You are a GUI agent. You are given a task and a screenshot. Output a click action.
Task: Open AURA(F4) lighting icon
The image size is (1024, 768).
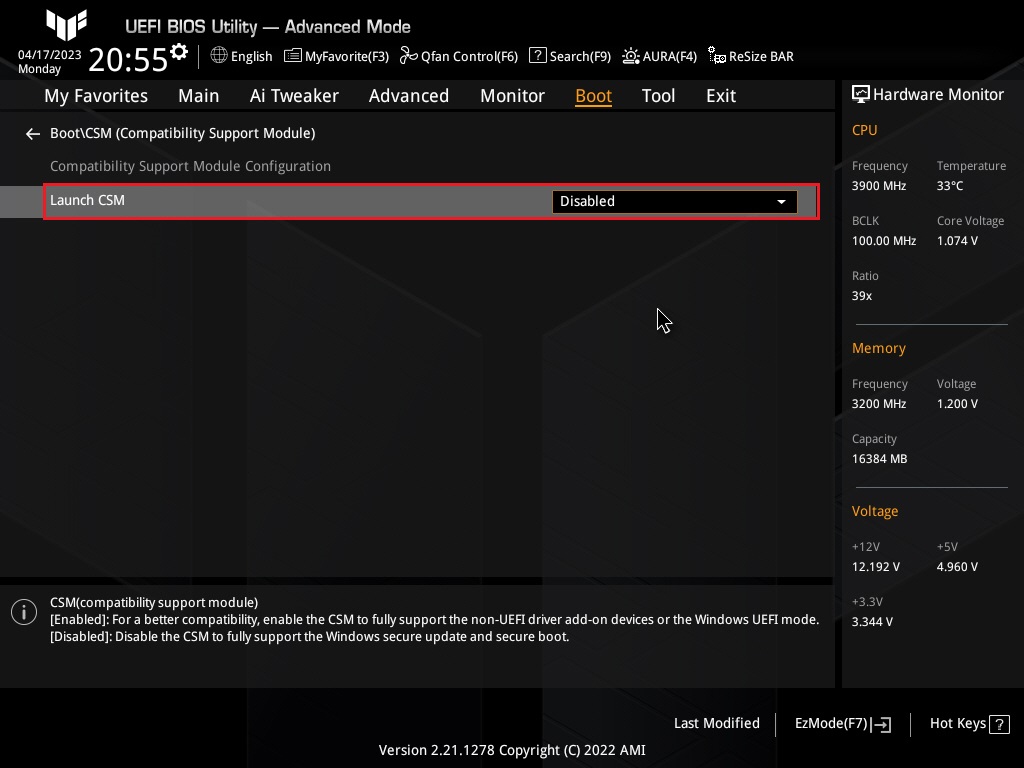tap(631, 56)
